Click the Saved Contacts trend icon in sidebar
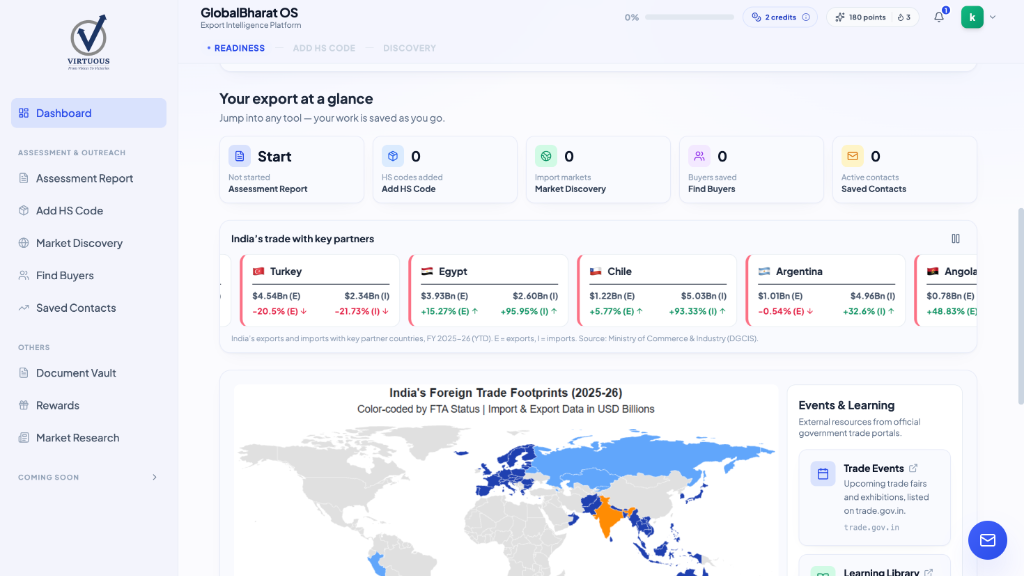The height and width of the screenshot is (576, 1024). [24, 308]
